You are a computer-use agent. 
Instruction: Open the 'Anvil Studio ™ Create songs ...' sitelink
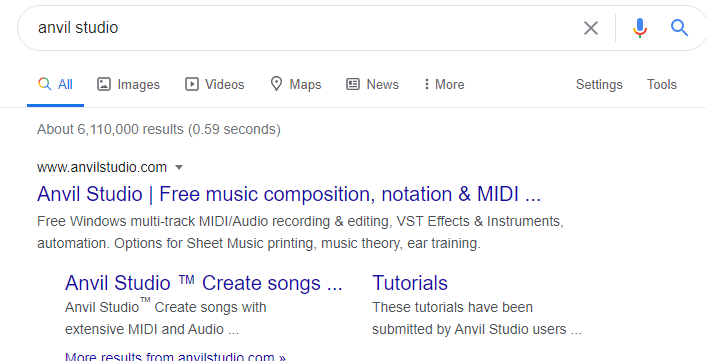(204, 283)
